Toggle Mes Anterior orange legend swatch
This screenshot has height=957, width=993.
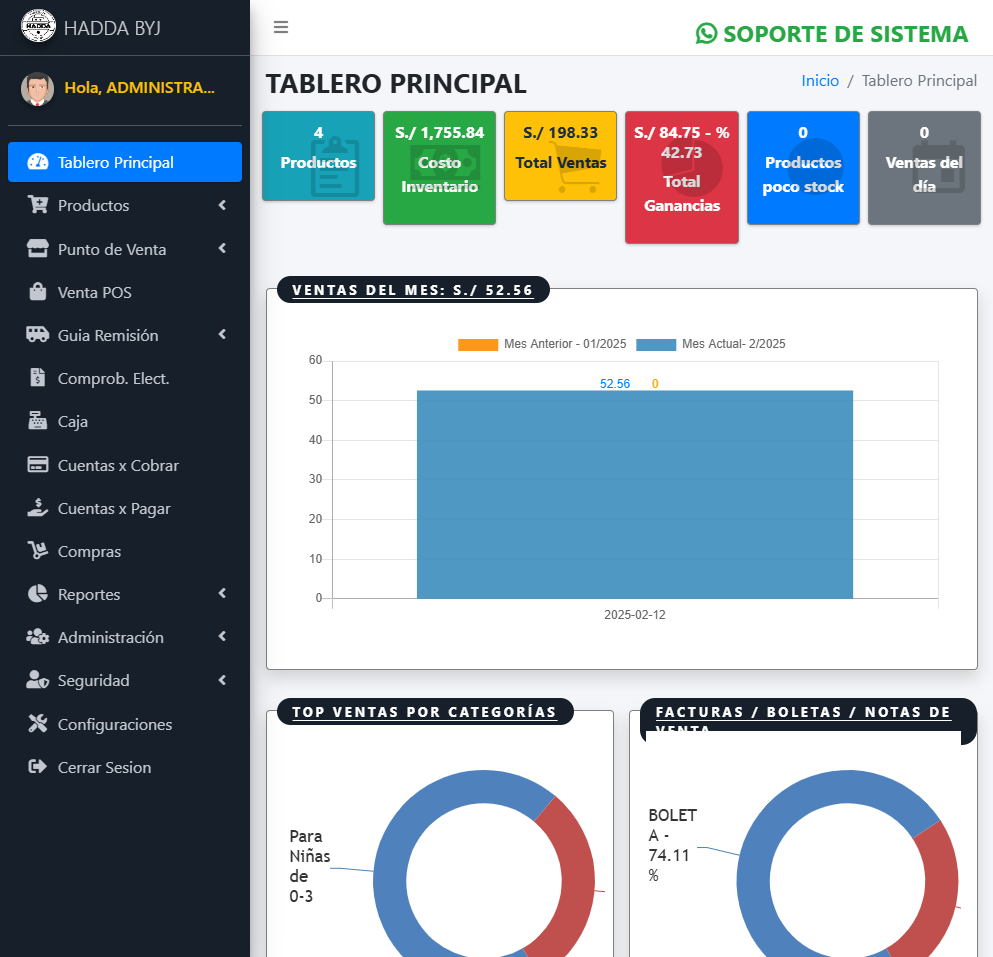(x=478, y=345)
